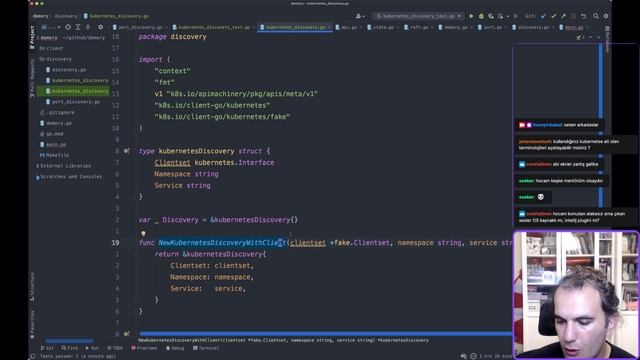
Task: Click the Git update project arrow icon
Action: click(x=543, y=16)
